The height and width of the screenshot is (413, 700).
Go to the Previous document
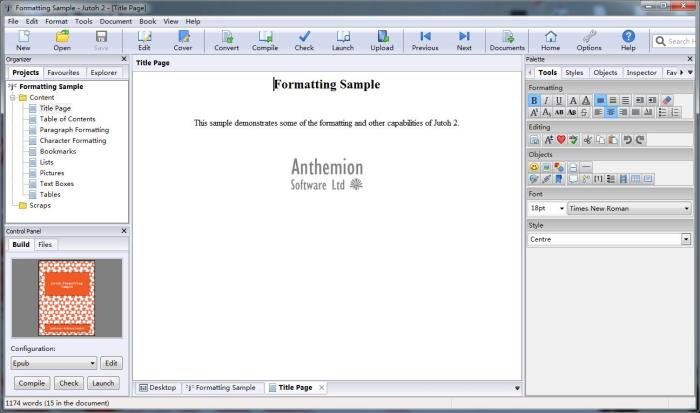pos(425,40)
